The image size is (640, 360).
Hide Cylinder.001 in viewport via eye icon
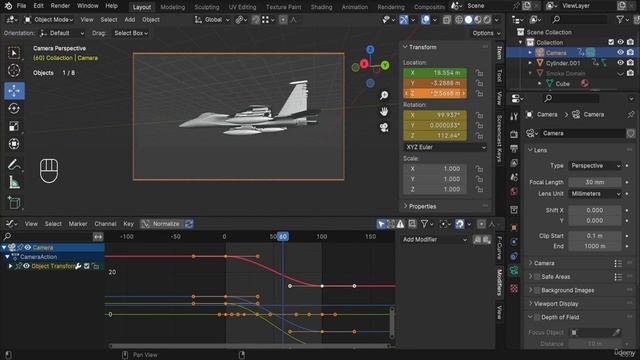[x=620, y=63]
